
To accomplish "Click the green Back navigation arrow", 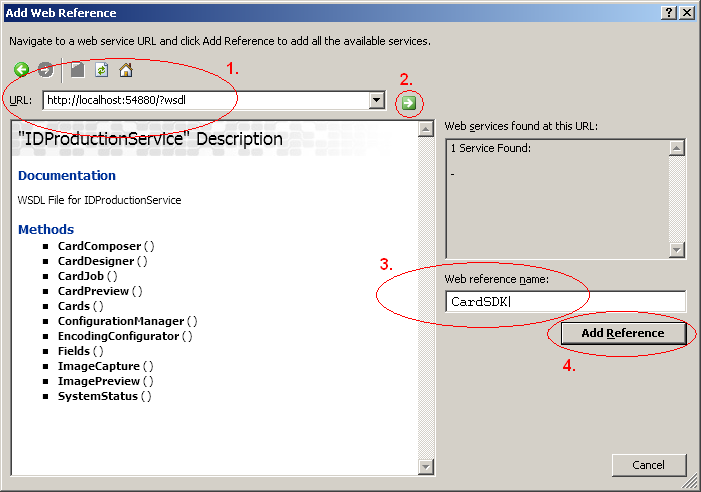I will tap(22, 70).
